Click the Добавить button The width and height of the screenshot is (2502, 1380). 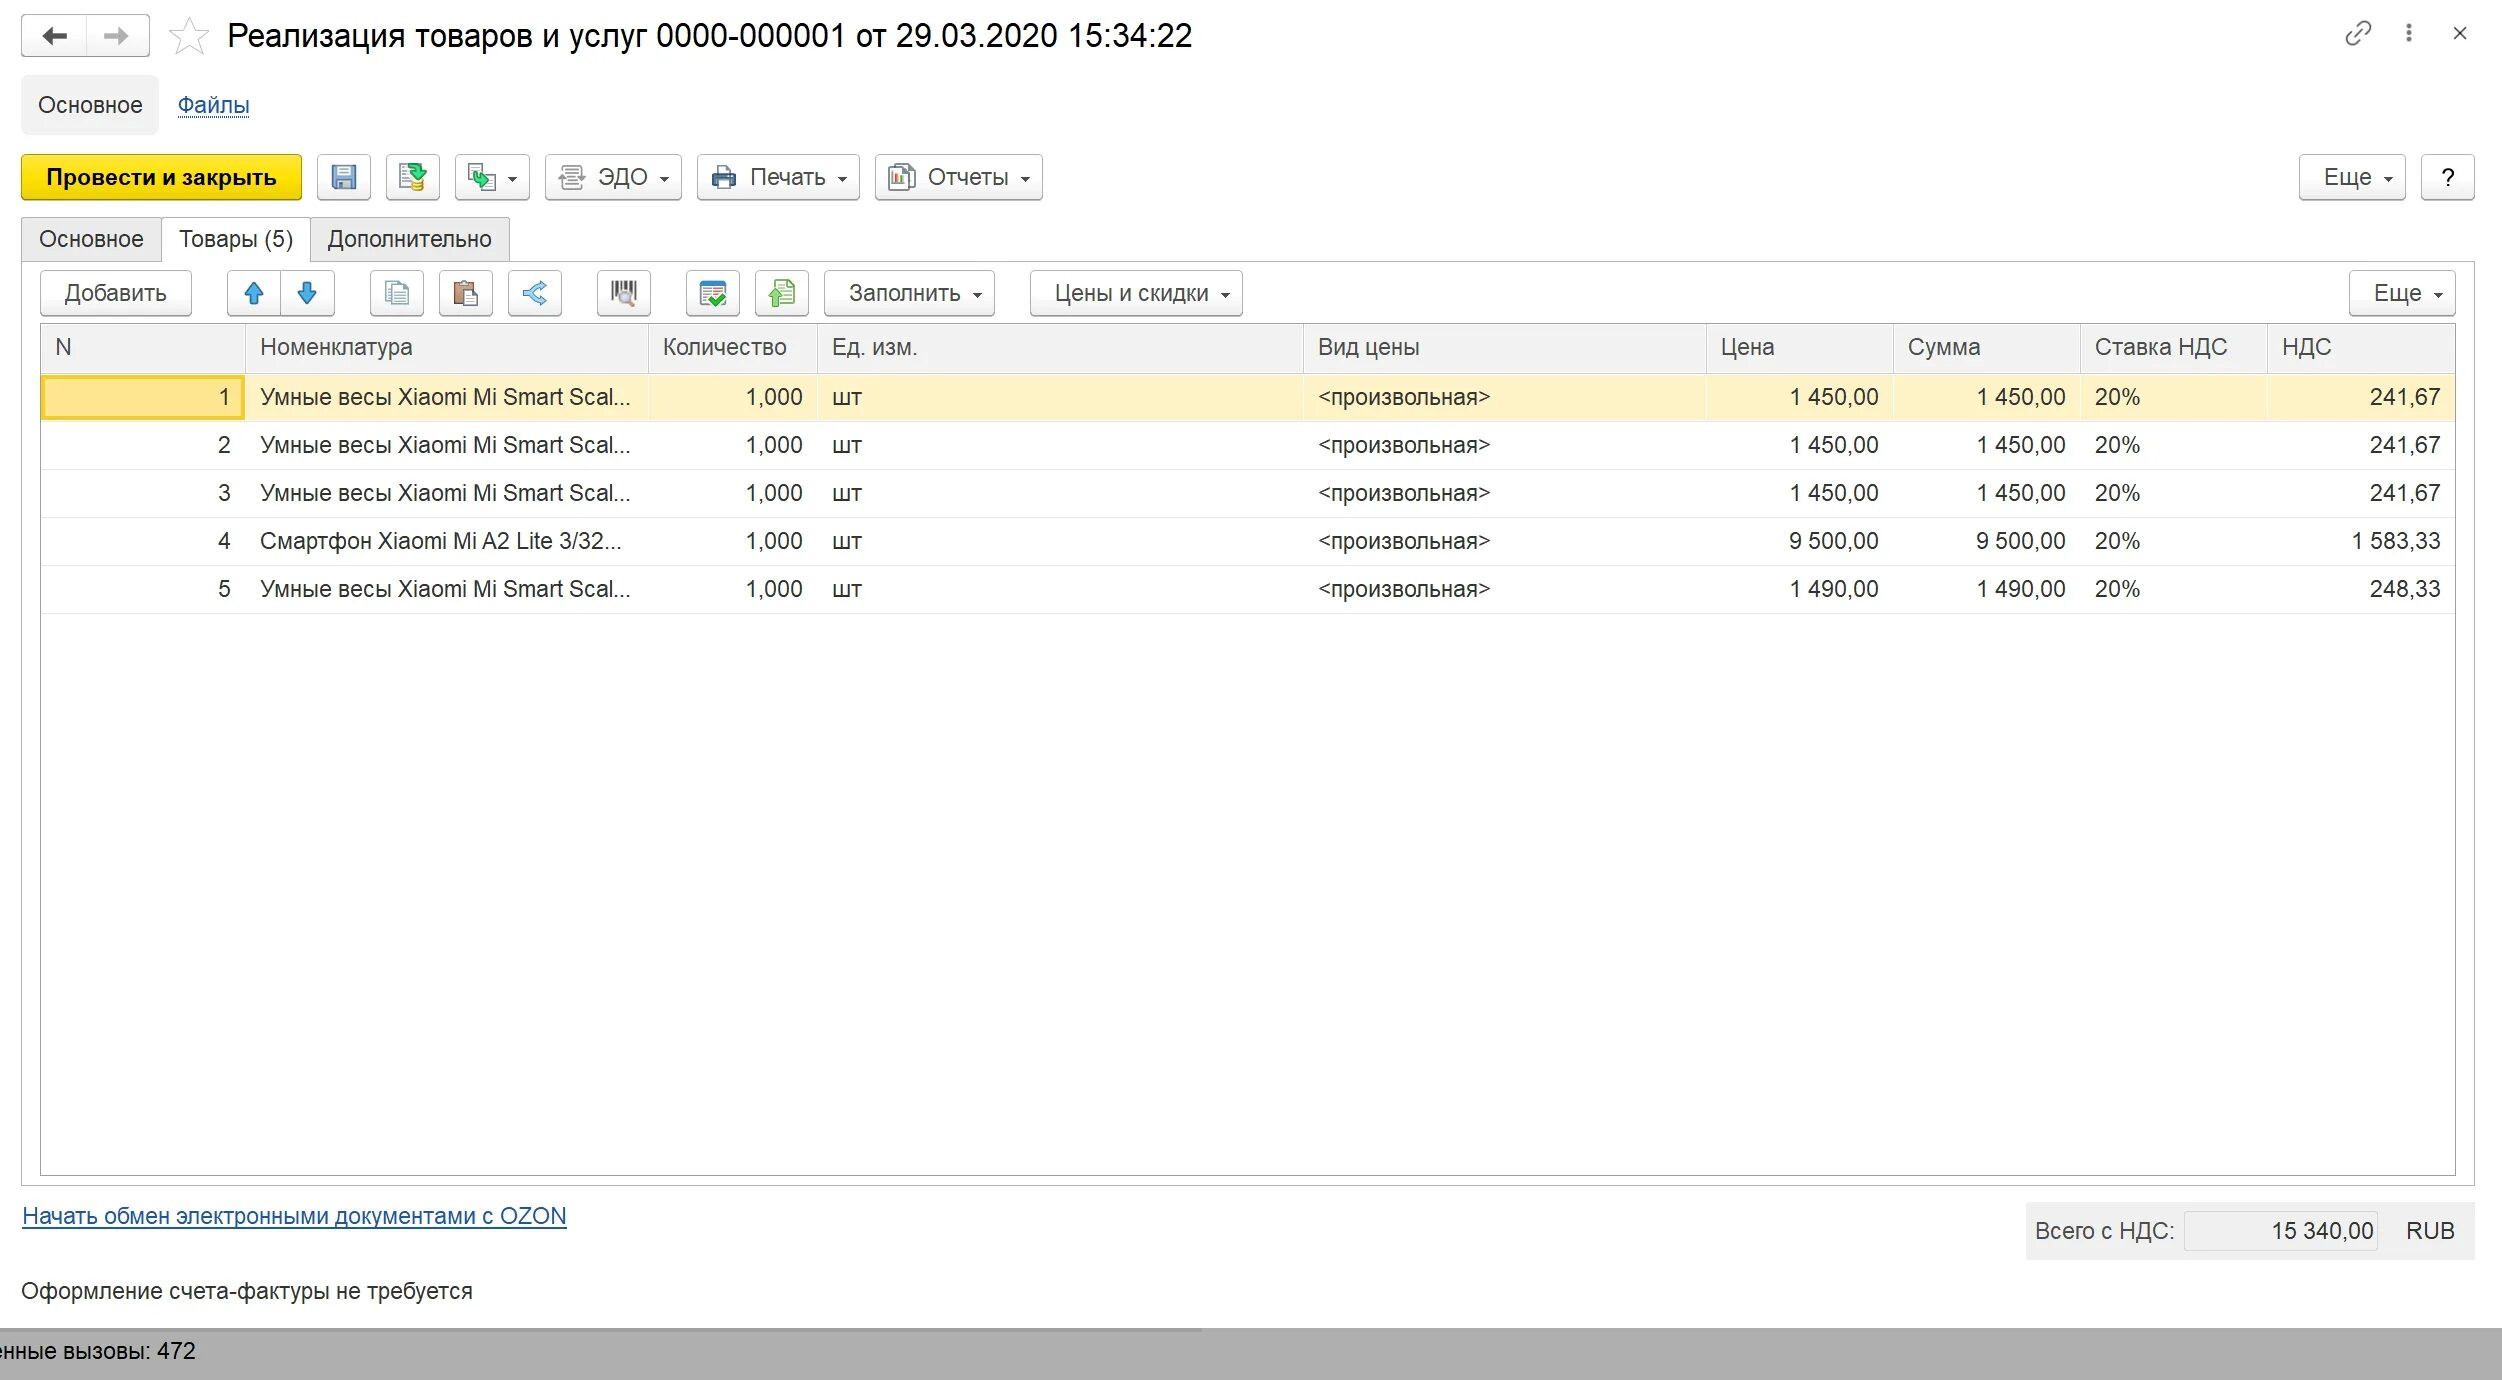(x=116, y=293)
